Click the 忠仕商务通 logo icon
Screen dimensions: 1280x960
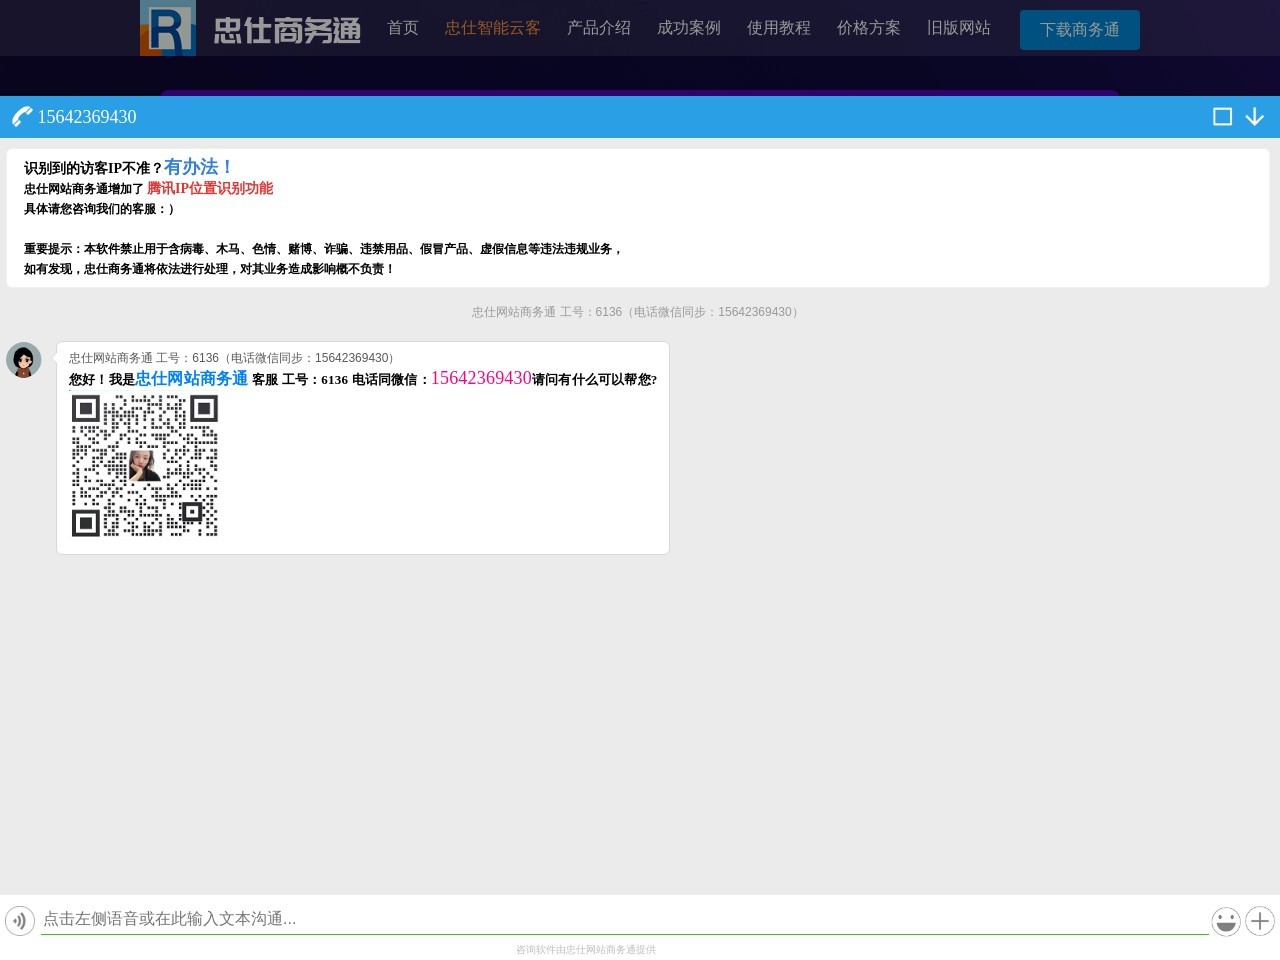[x=168, y=28]
